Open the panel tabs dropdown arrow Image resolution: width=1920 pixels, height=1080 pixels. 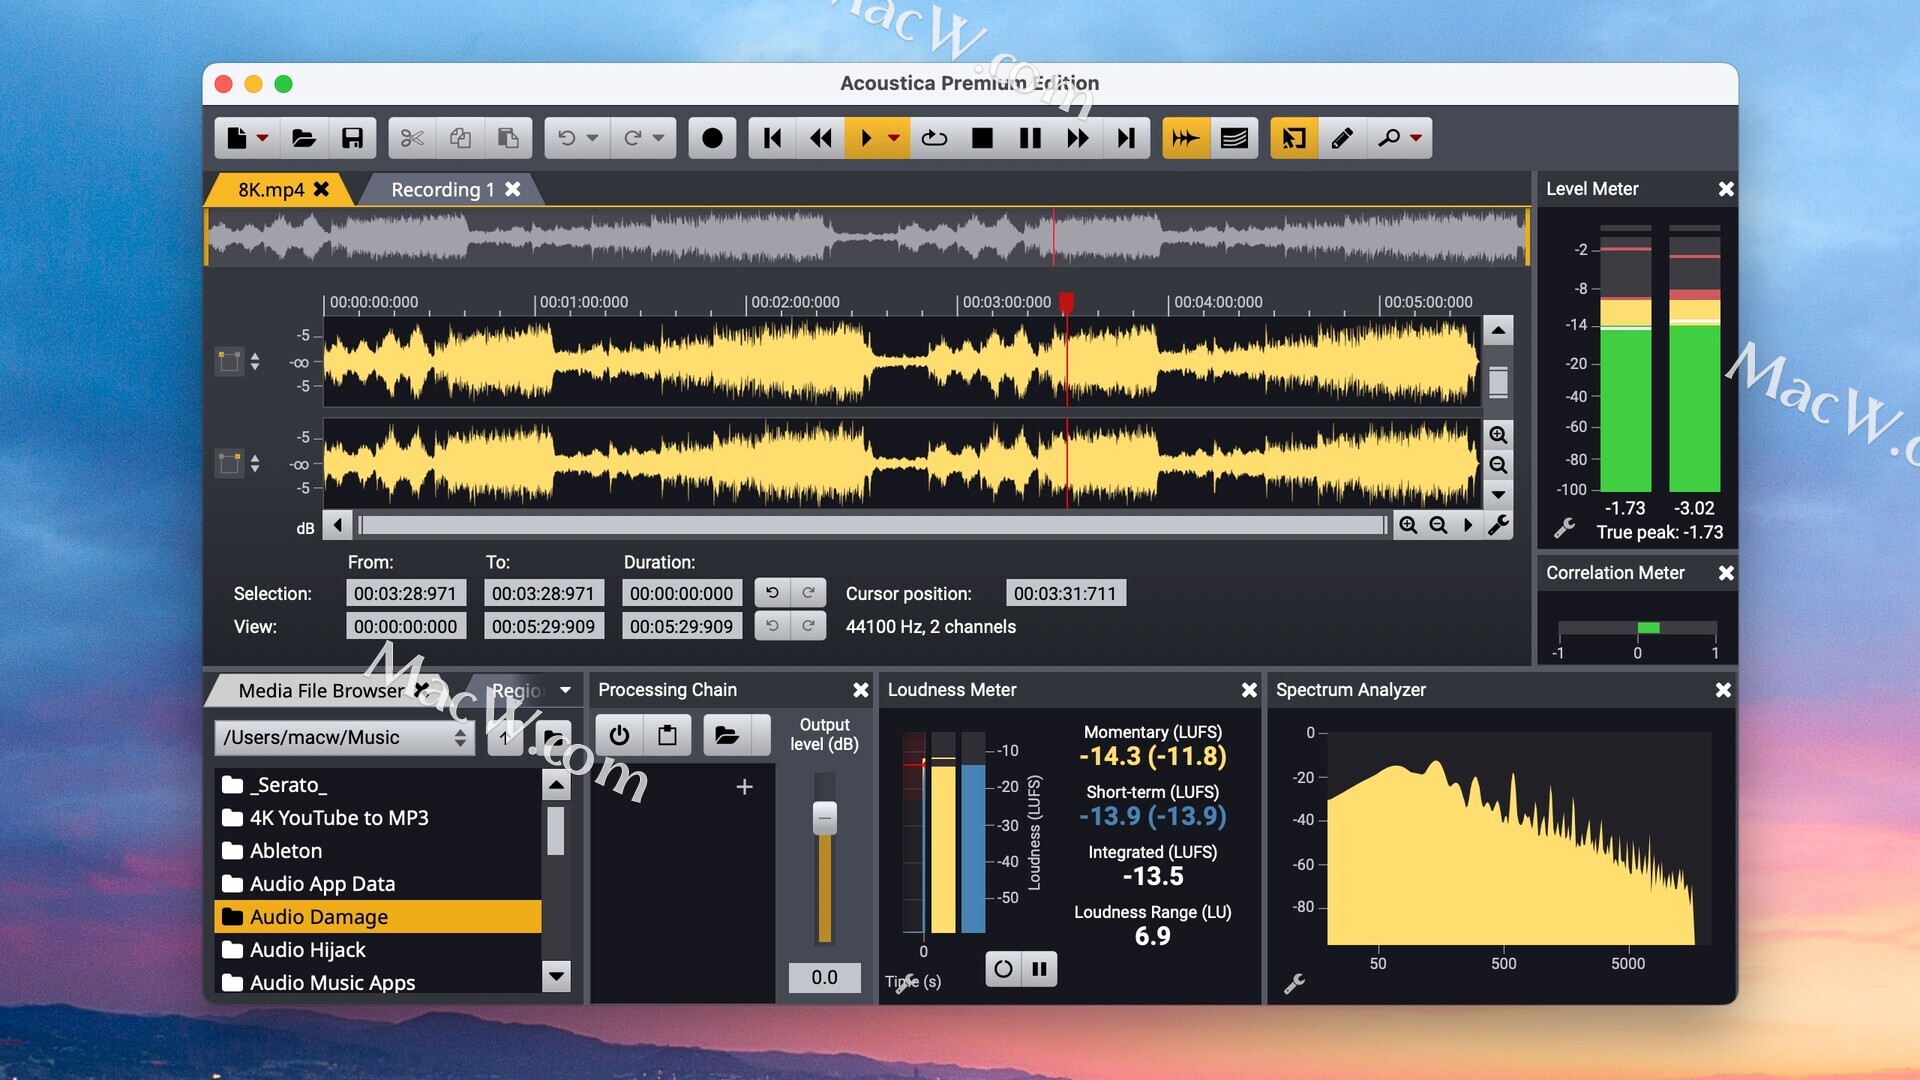[x=566, y=690]
